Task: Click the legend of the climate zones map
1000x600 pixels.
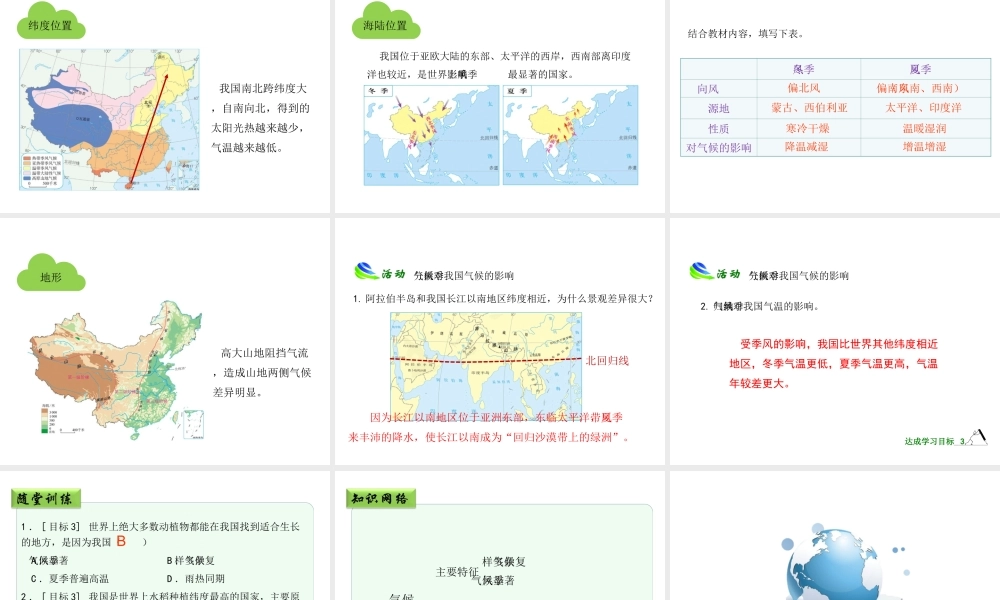Action: 42,170
